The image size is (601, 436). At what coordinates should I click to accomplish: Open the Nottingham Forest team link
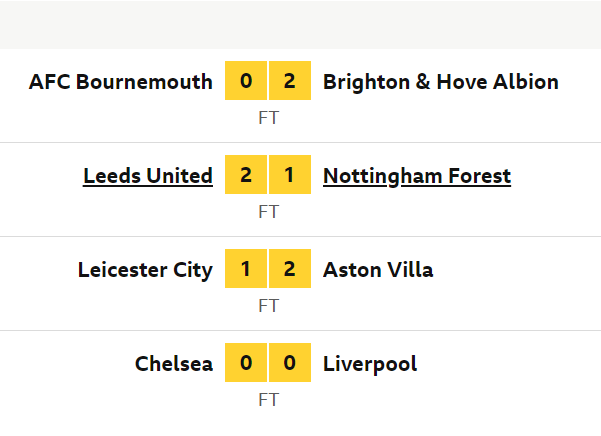coord(417,177)
